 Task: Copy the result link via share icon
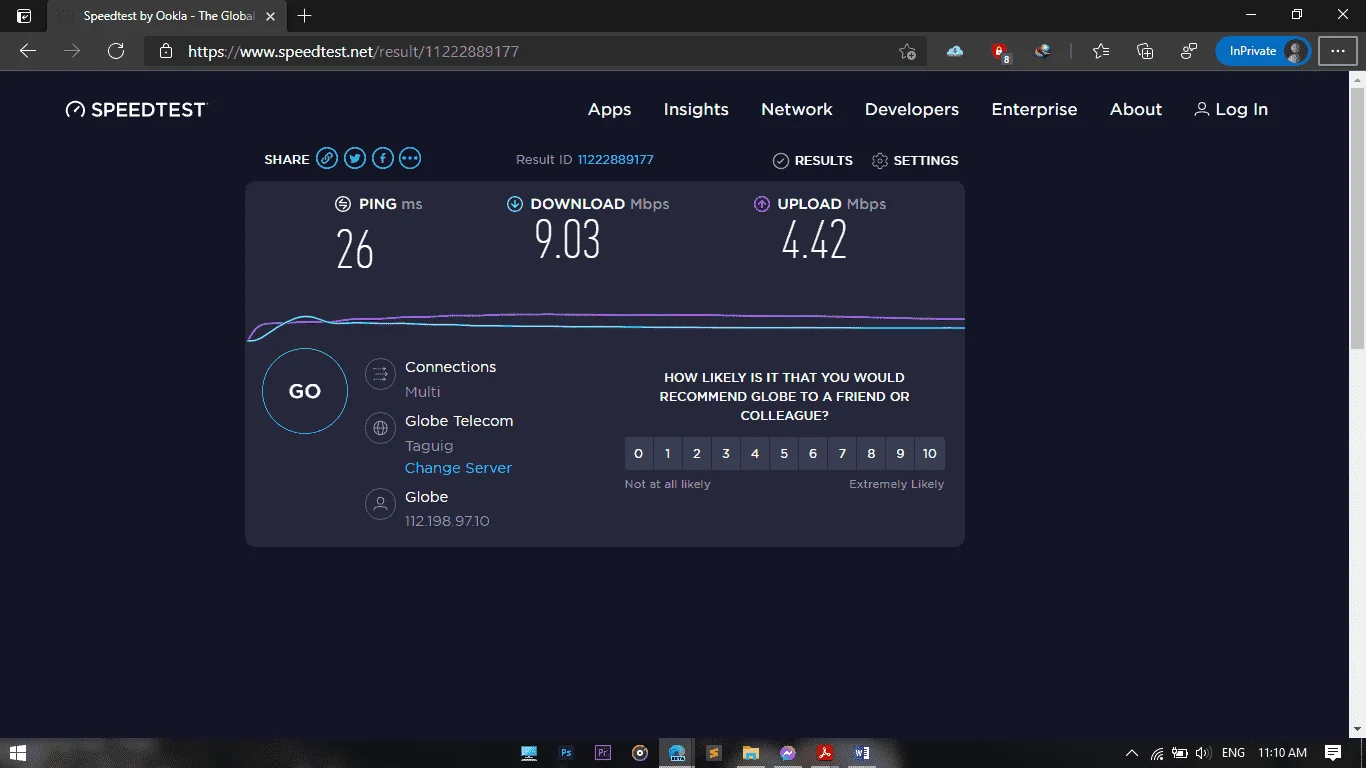pos(326,158)
